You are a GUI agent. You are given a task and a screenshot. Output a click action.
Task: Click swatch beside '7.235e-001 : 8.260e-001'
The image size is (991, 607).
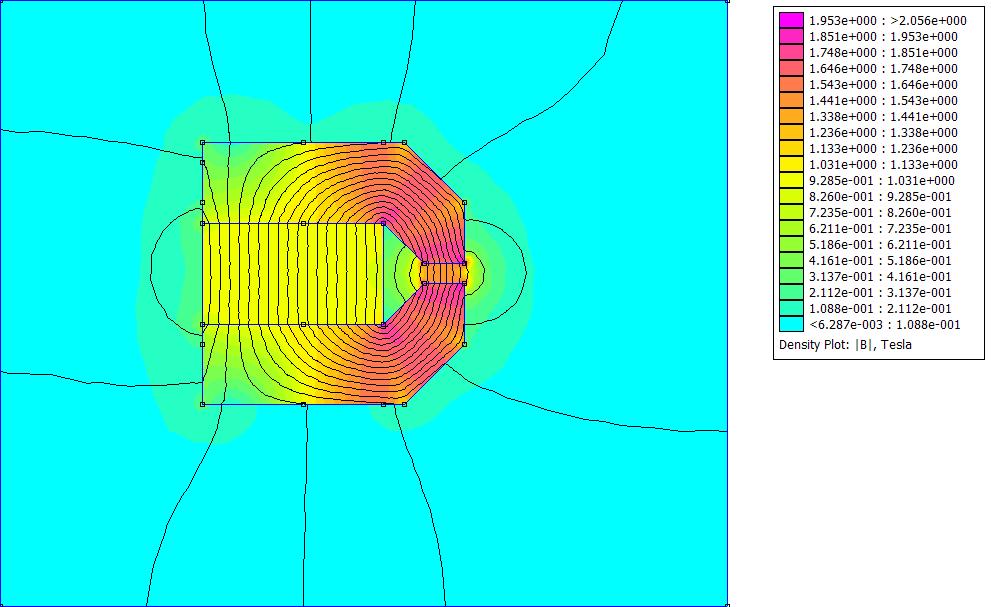click(x=791, y=213)
